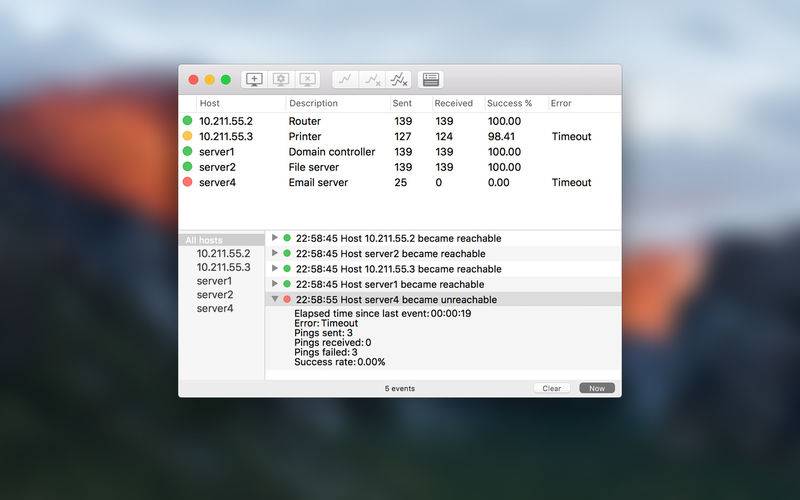Sort by the Received column header
The width and height of the screenshot is (800, 500).
[x=454, y=103]
